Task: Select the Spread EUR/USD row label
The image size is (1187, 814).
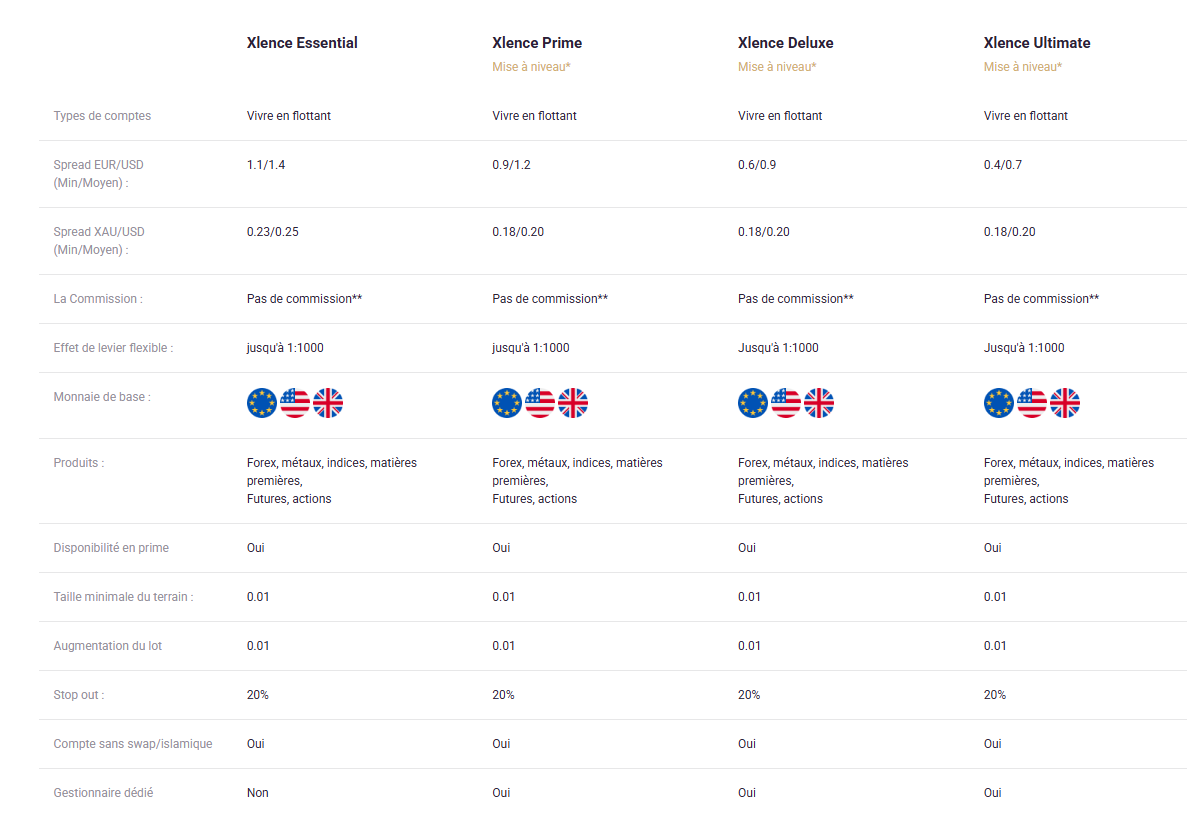Action: 98,173
